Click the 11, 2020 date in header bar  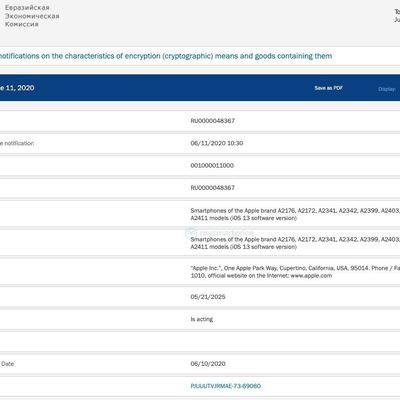tap(20, 88)
